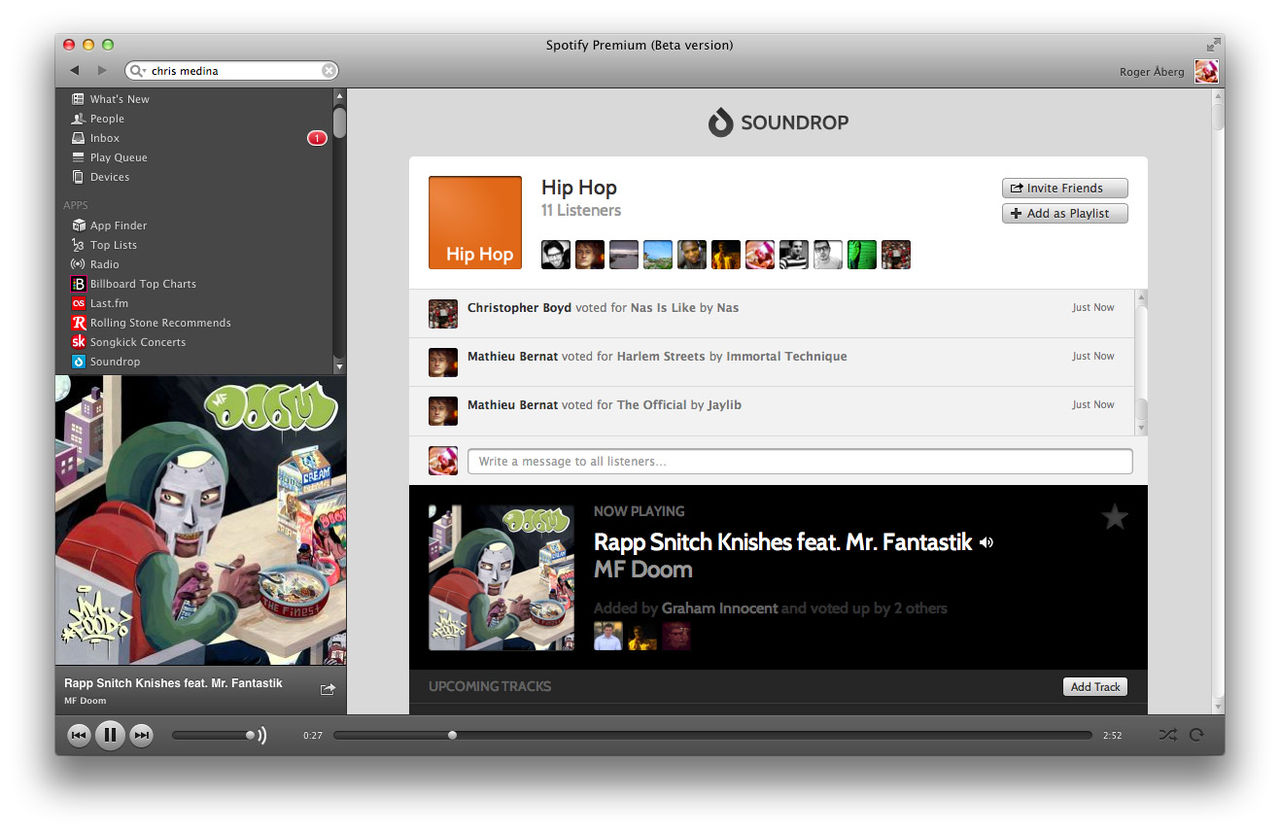Open Songkick Concerts in the sidebar

coord(137,342)
